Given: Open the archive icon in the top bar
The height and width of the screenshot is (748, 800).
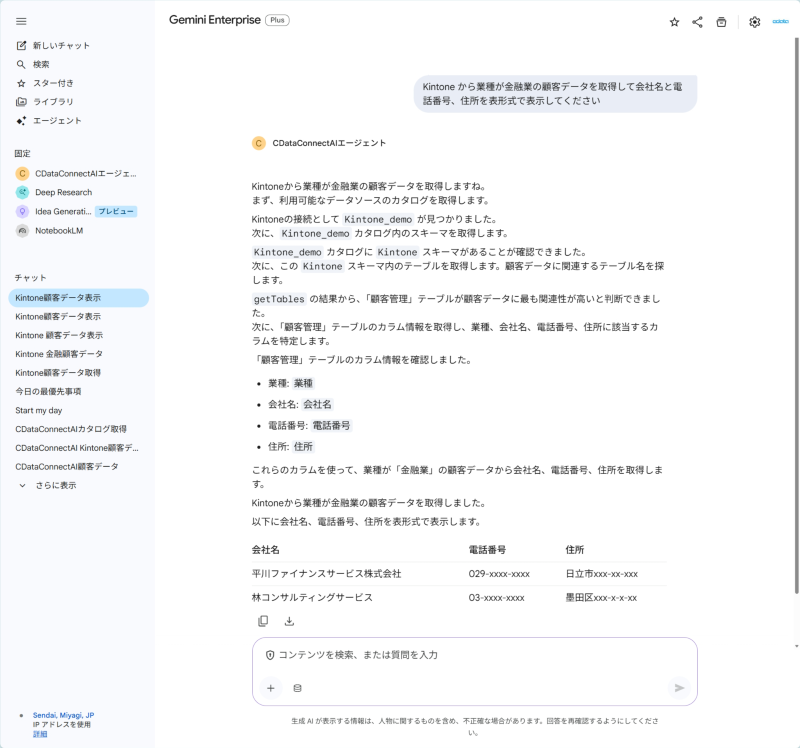Looking at the screenshot, I should (721, 22).
